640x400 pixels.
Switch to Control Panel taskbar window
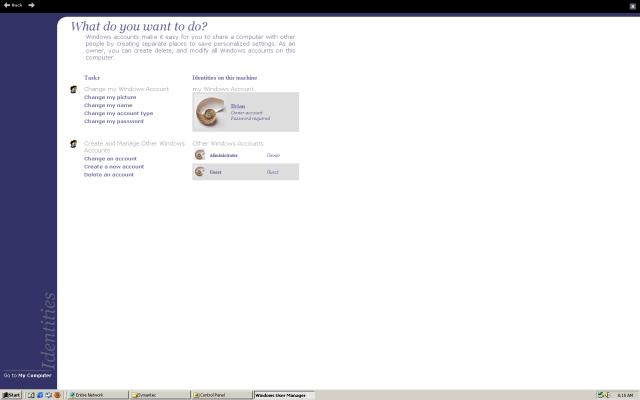point(222,395)
